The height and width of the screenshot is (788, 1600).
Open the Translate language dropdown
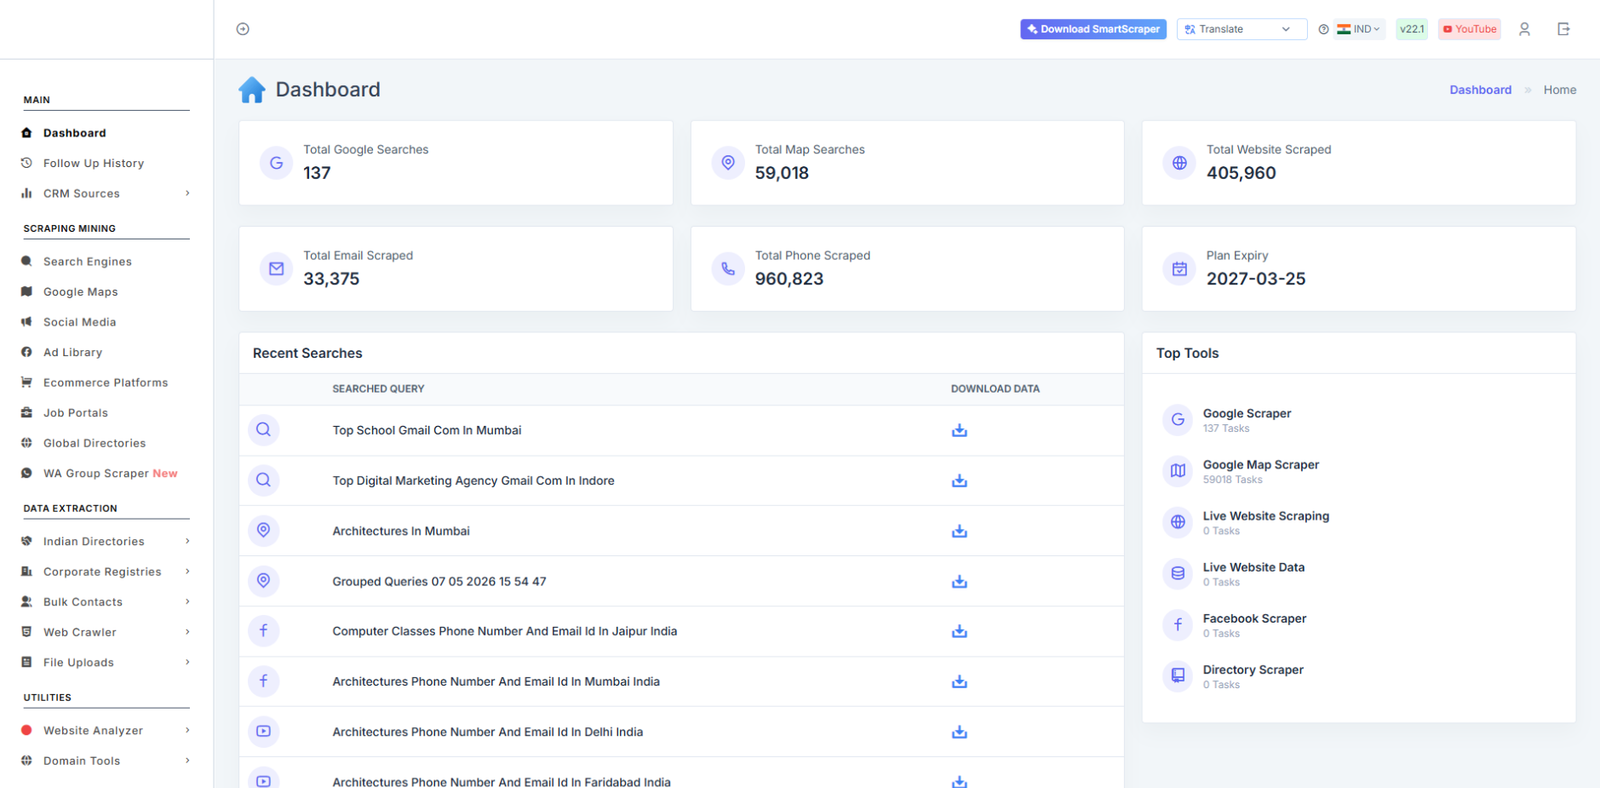click(x=1242, y=29)
